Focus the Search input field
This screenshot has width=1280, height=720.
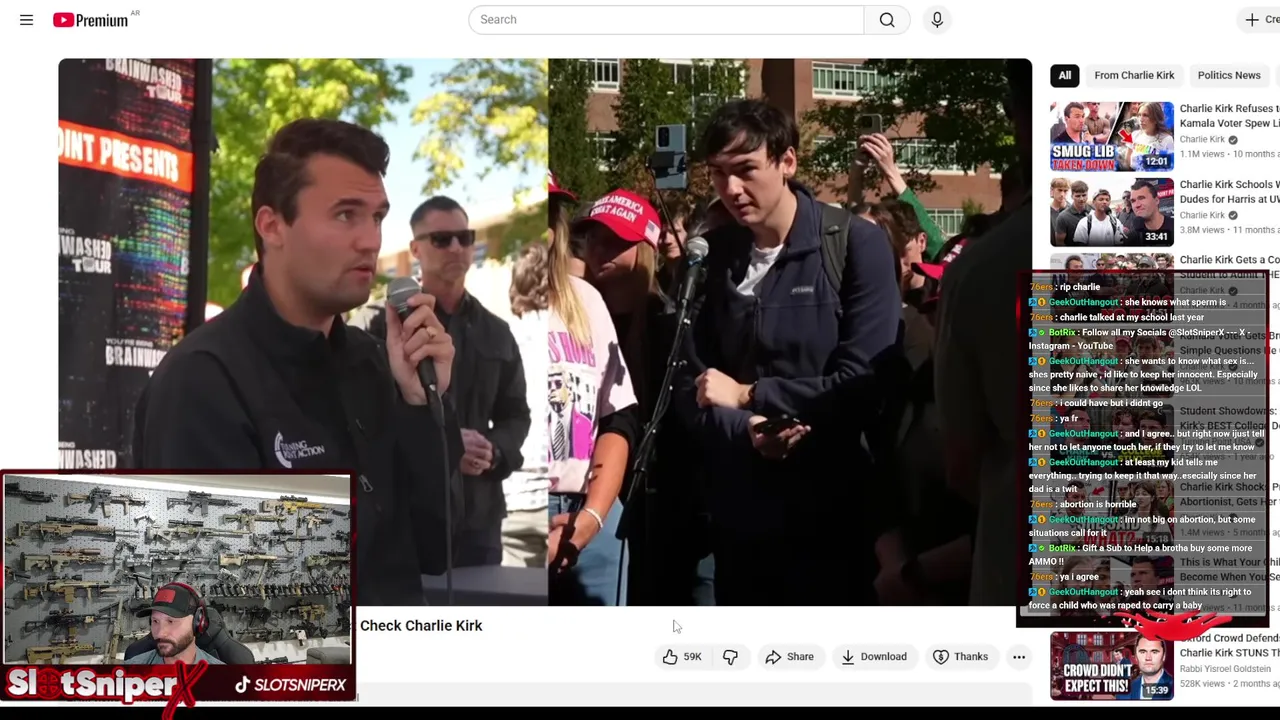666,19
